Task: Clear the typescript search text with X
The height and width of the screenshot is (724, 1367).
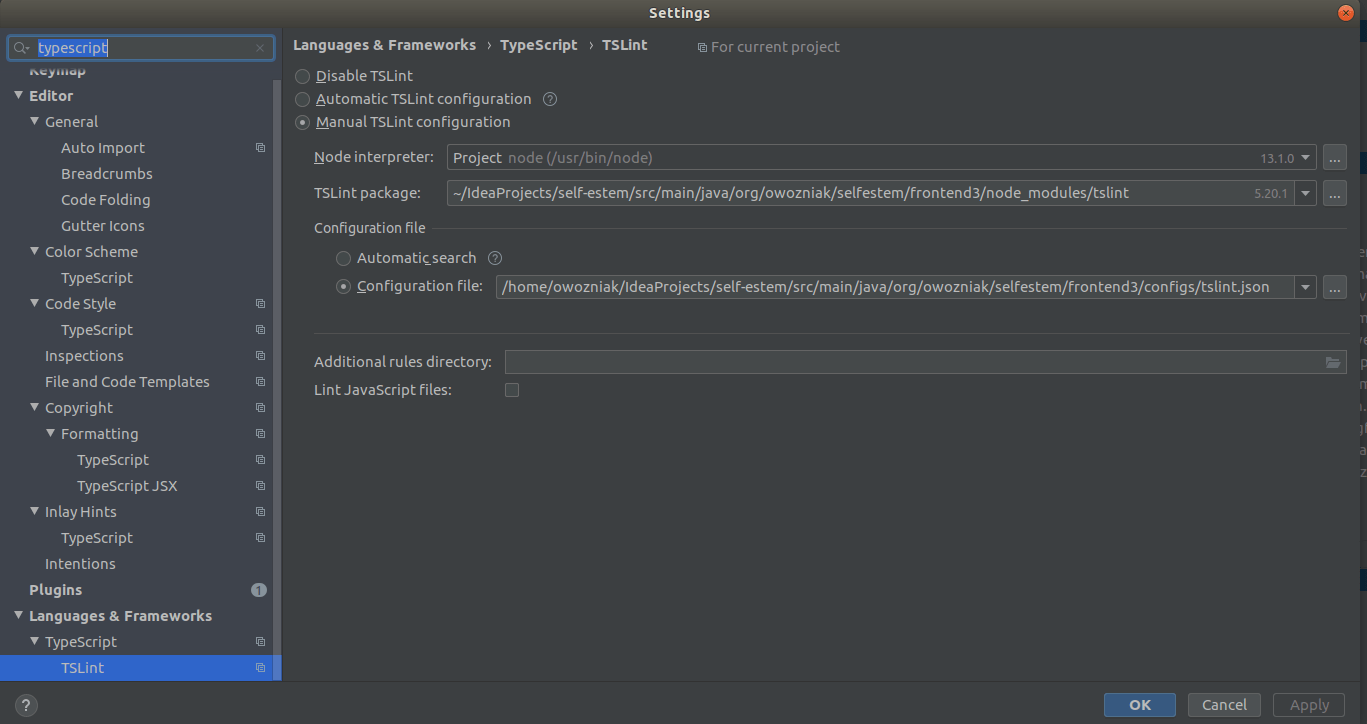Action: click(x=260, y=48)
